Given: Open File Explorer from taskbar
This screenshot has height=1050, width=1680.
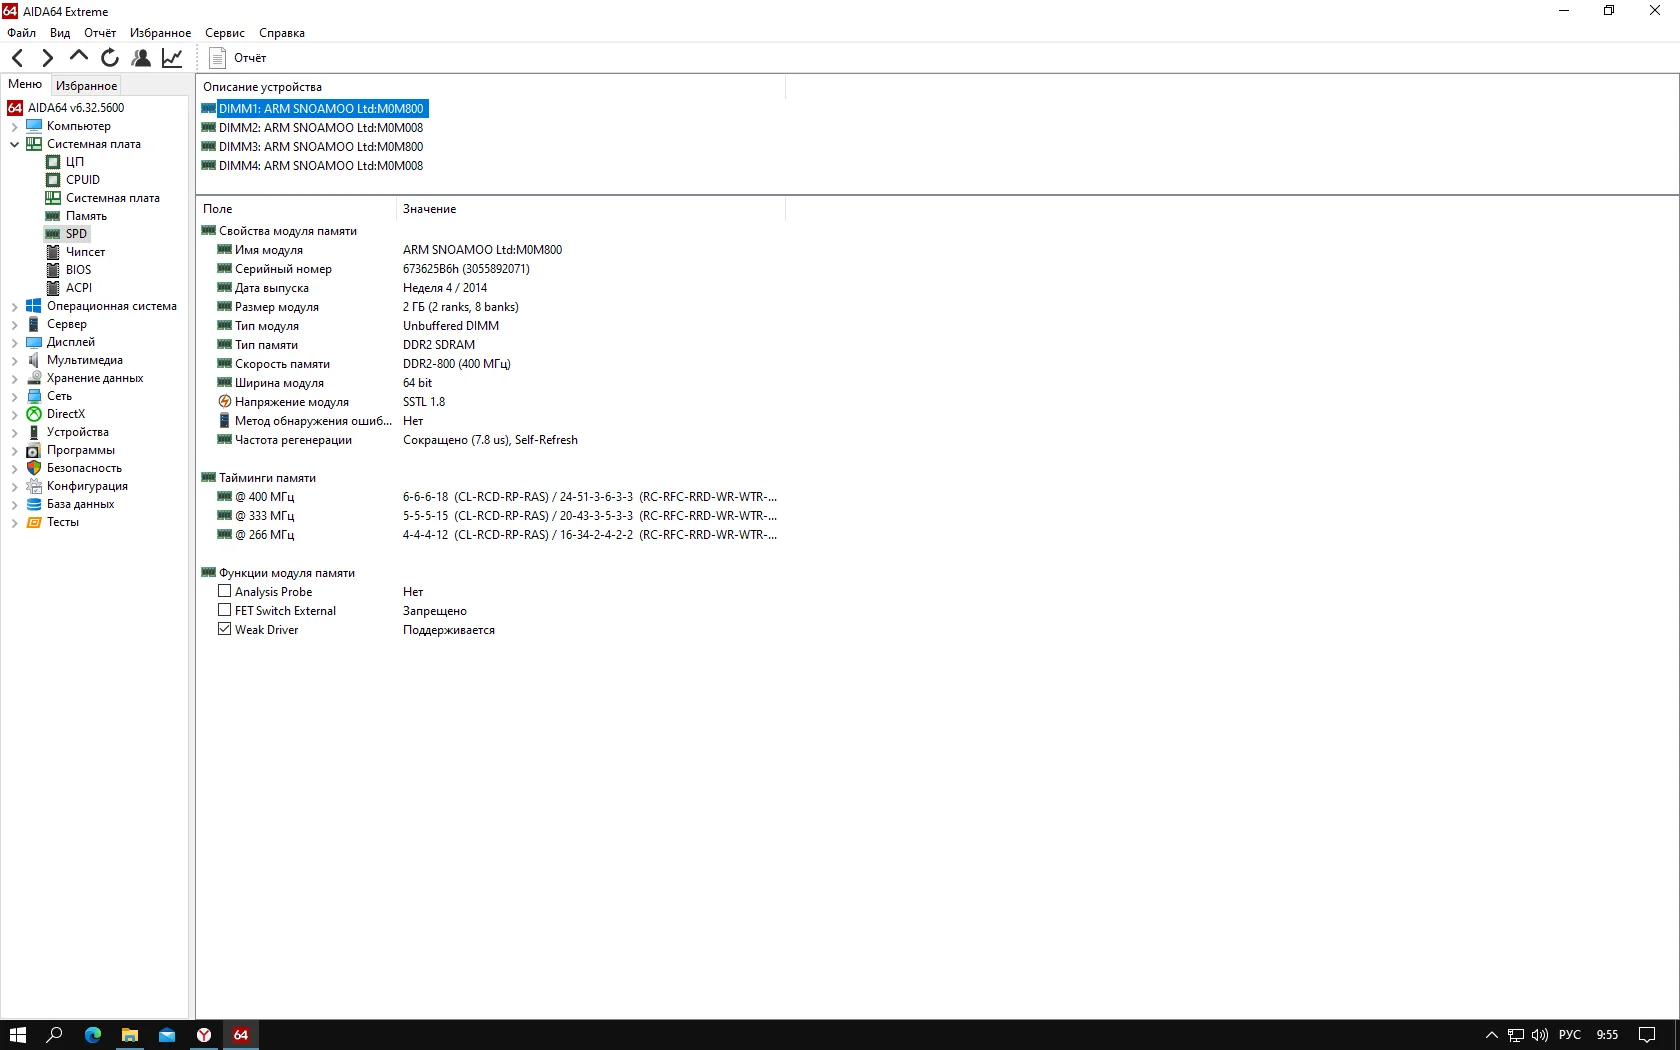Looking at the screenshot, I should [x=130, y=1035].
